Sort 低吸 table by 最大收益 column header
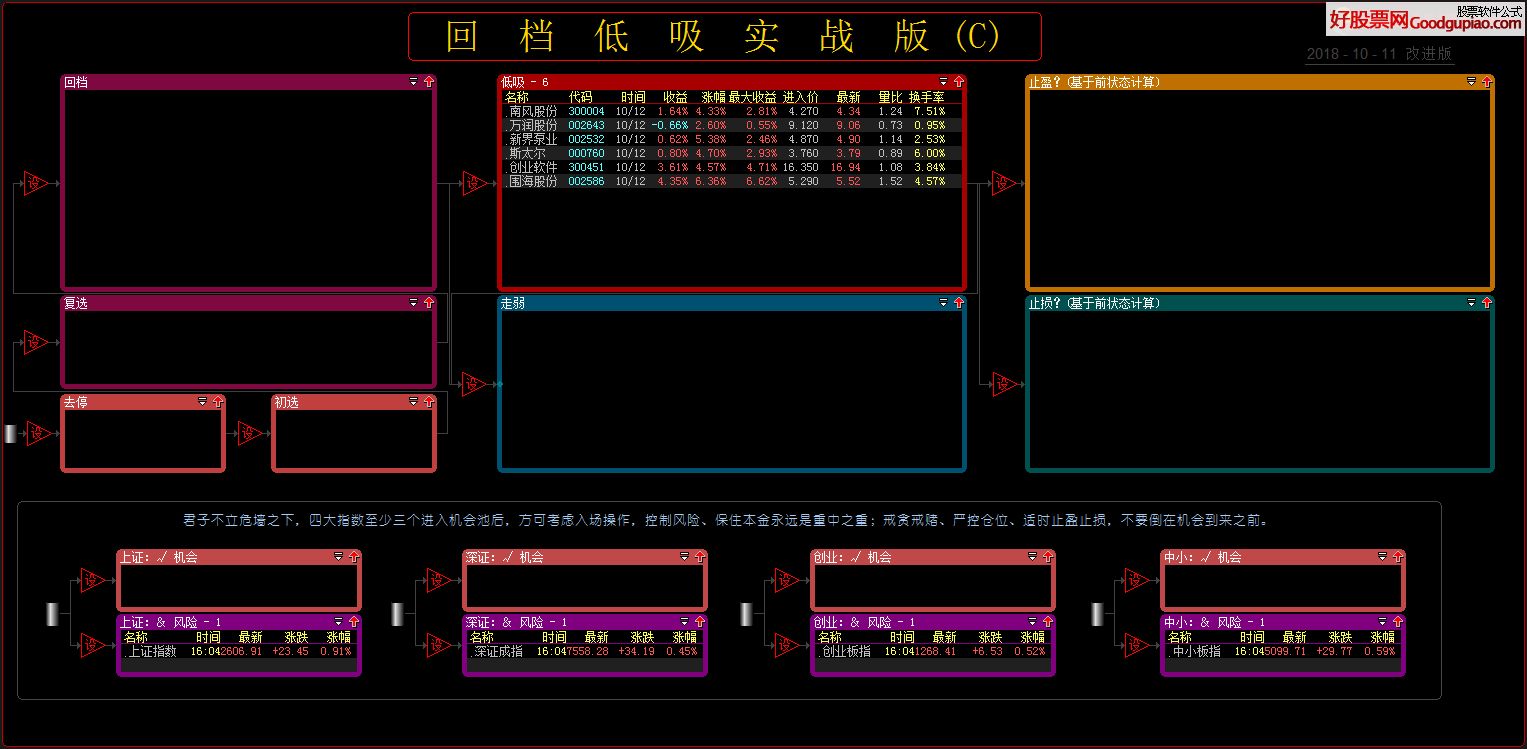 click(x=753, y=97)
